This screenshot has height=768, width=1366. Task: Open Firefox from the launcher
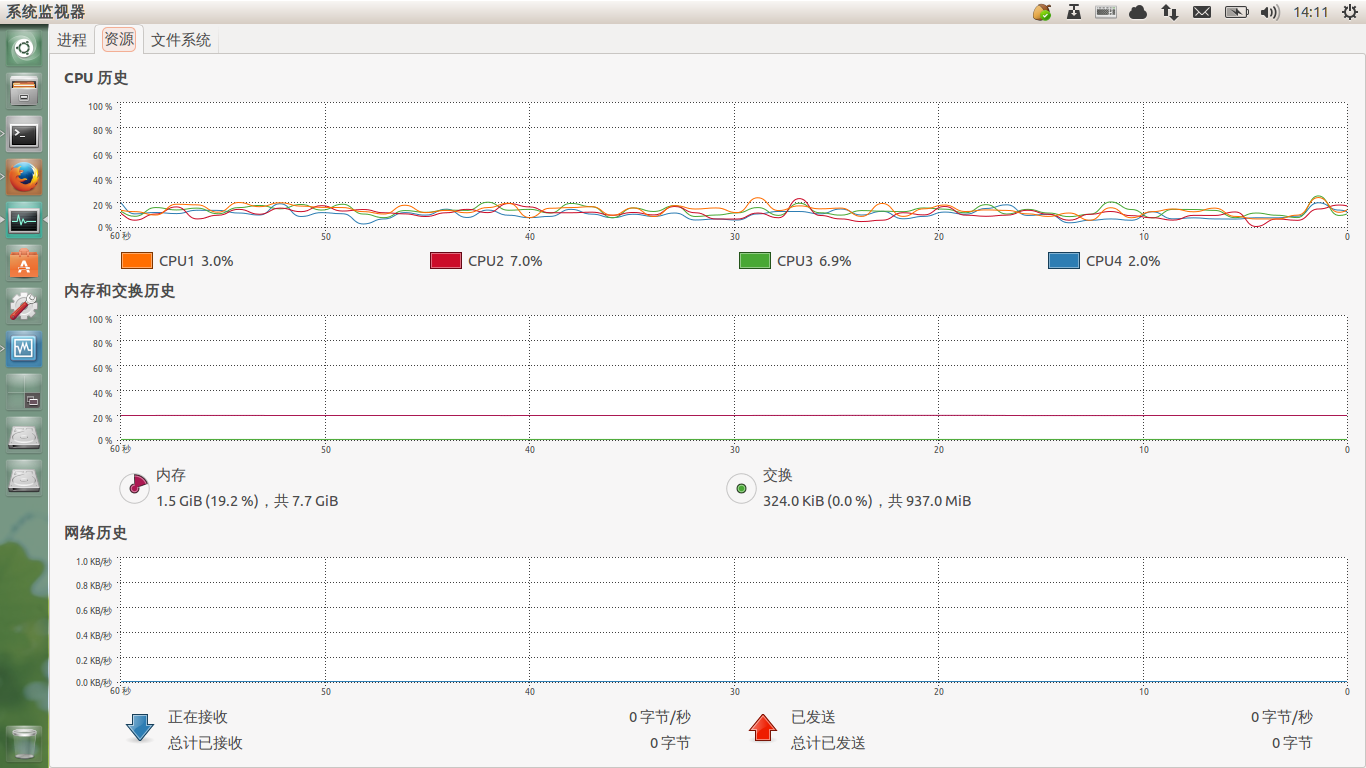pyautogui.click(x=24, y=177)
